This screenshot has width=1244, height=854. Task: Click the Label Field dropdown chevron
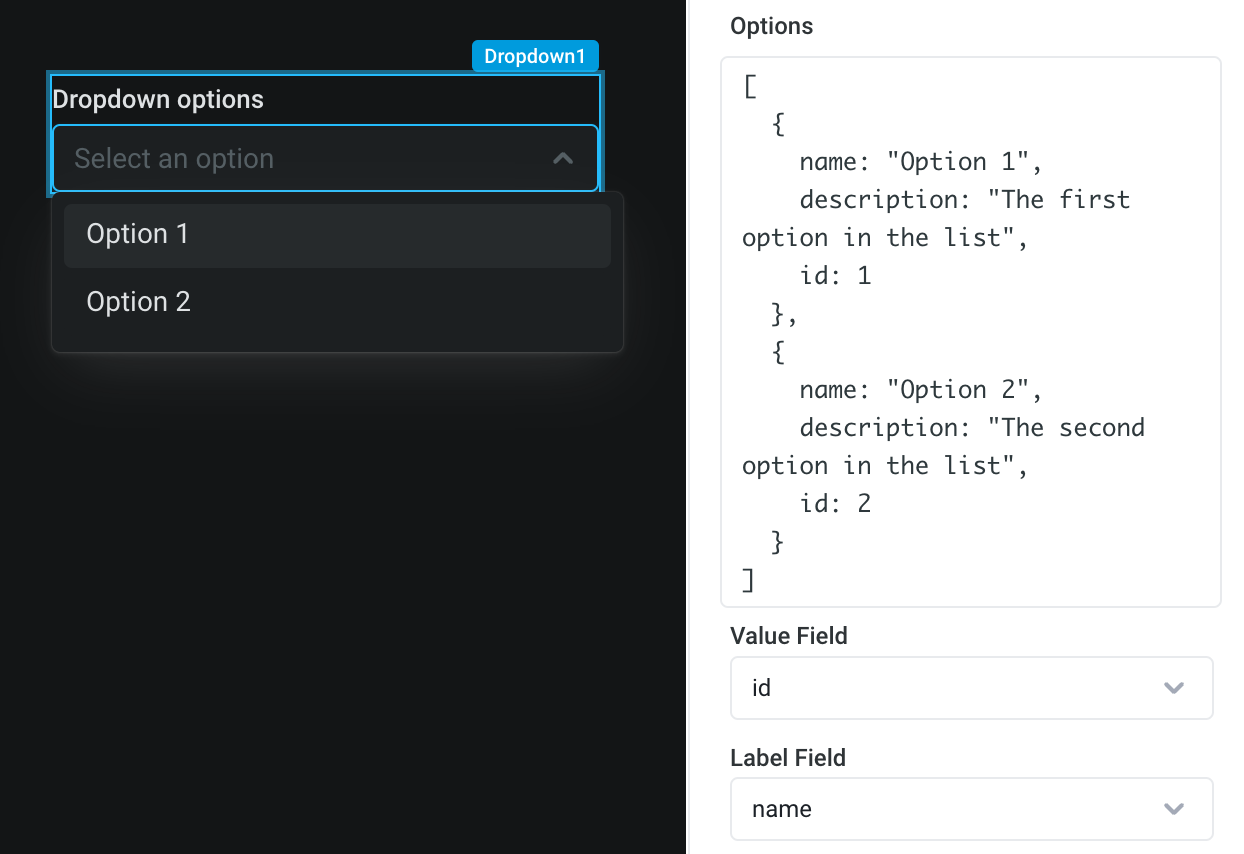(x=1174, y=808)
